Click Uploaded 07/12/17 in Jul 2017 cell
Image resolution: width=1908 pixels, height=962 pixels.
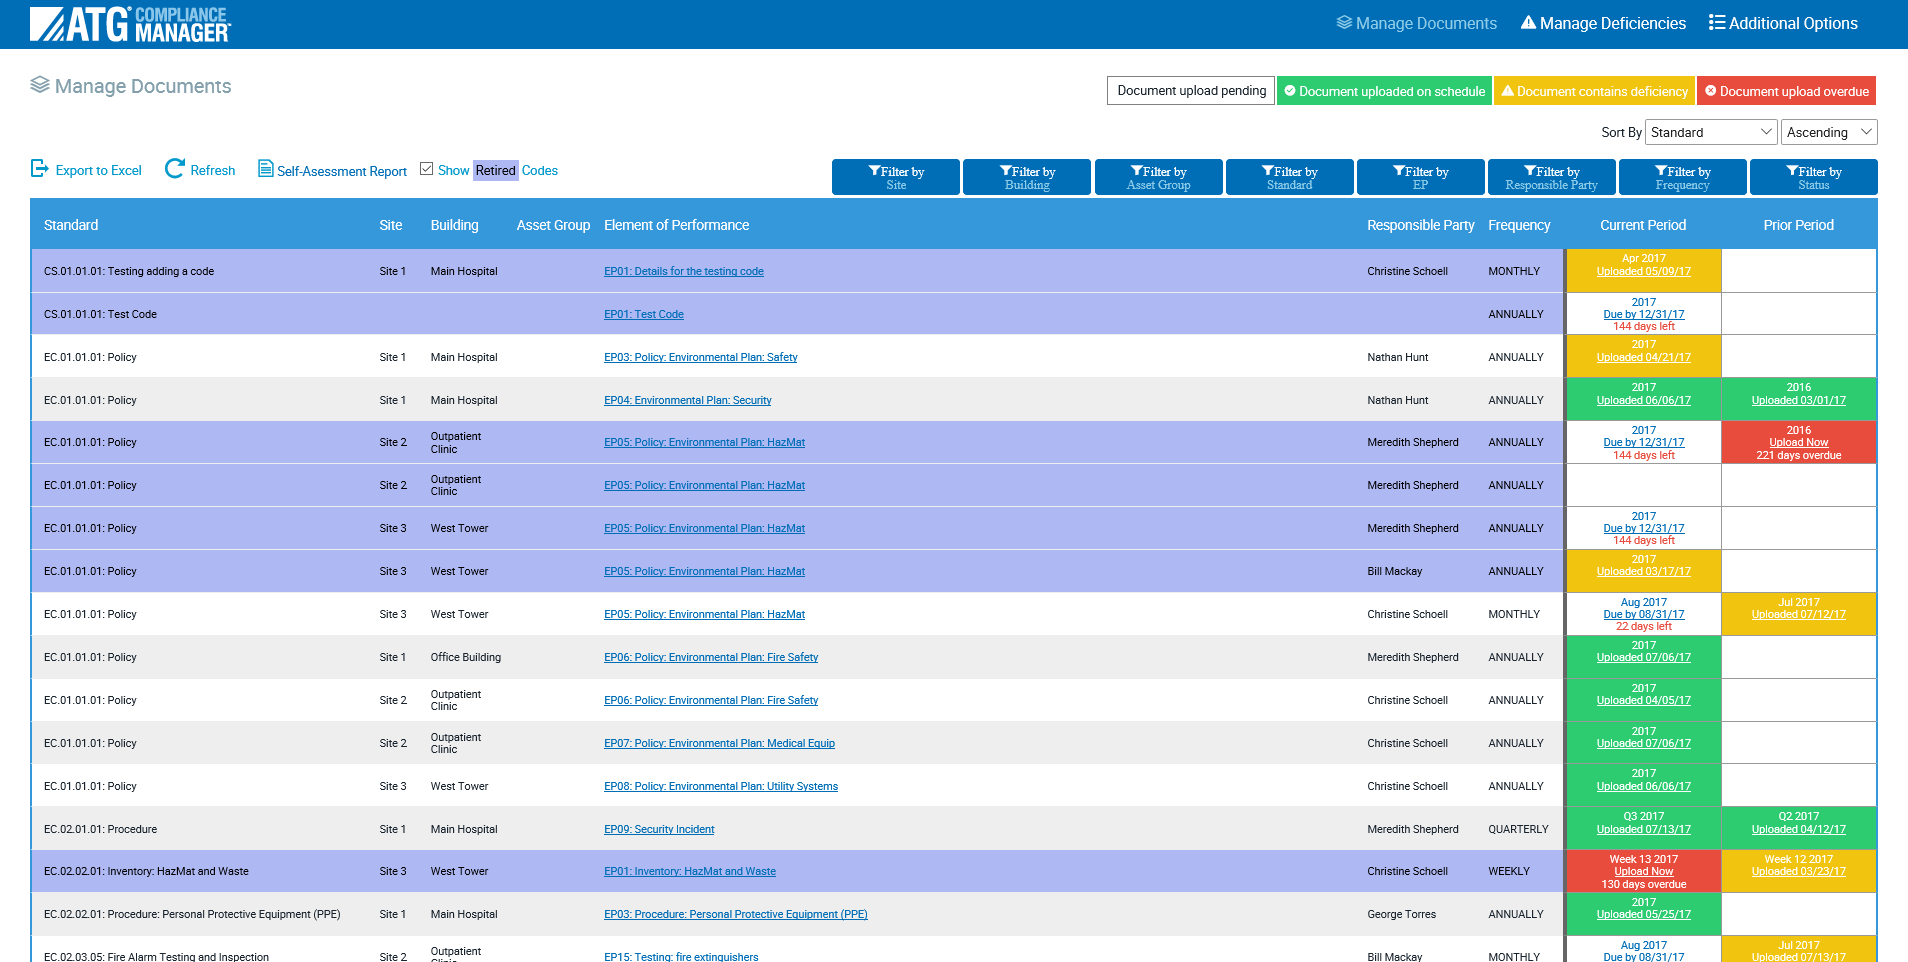(1798, 614)
